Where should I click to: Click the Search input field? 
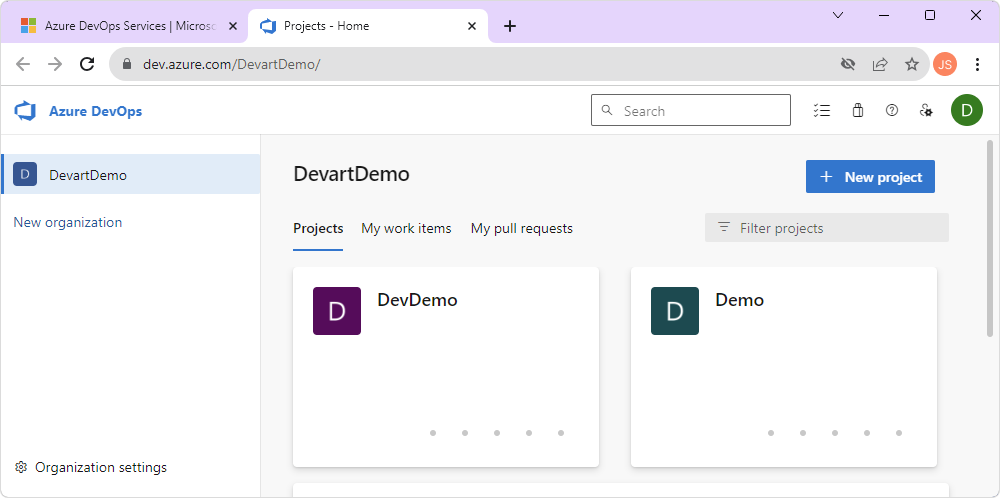[691, 110]
